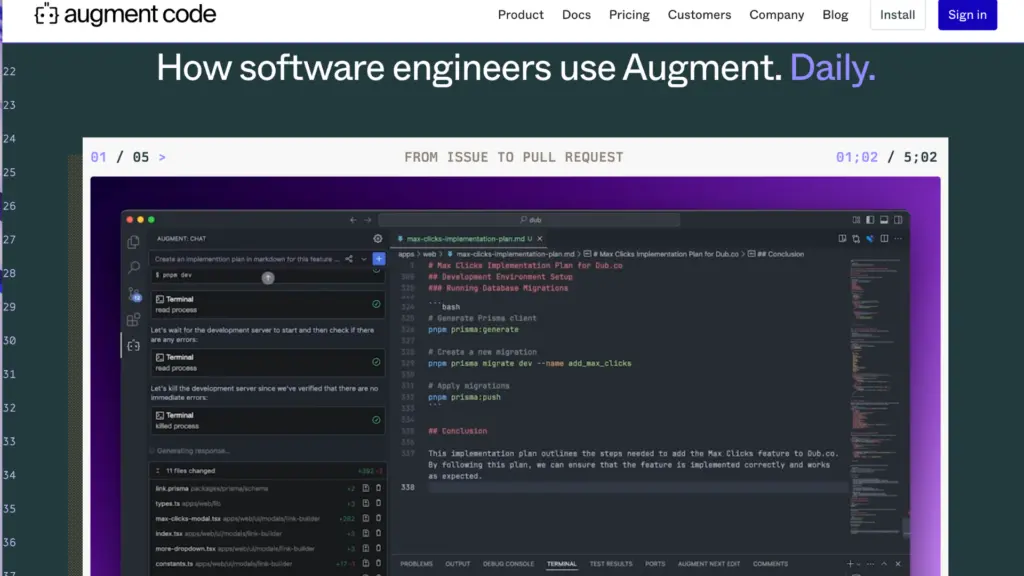Click the save icon on the max-clicks-modal.tsx row
1024x576 pixels.
coord(366,519)
